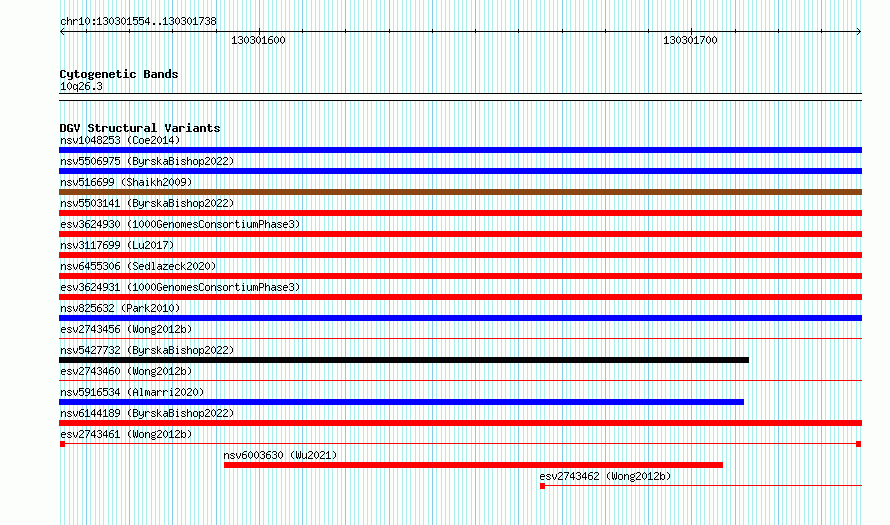Image resolution: width=890 pixels, height=525 pixels.
Task: Select the blue bar for nsv5916534
Action: pos(401,402)
